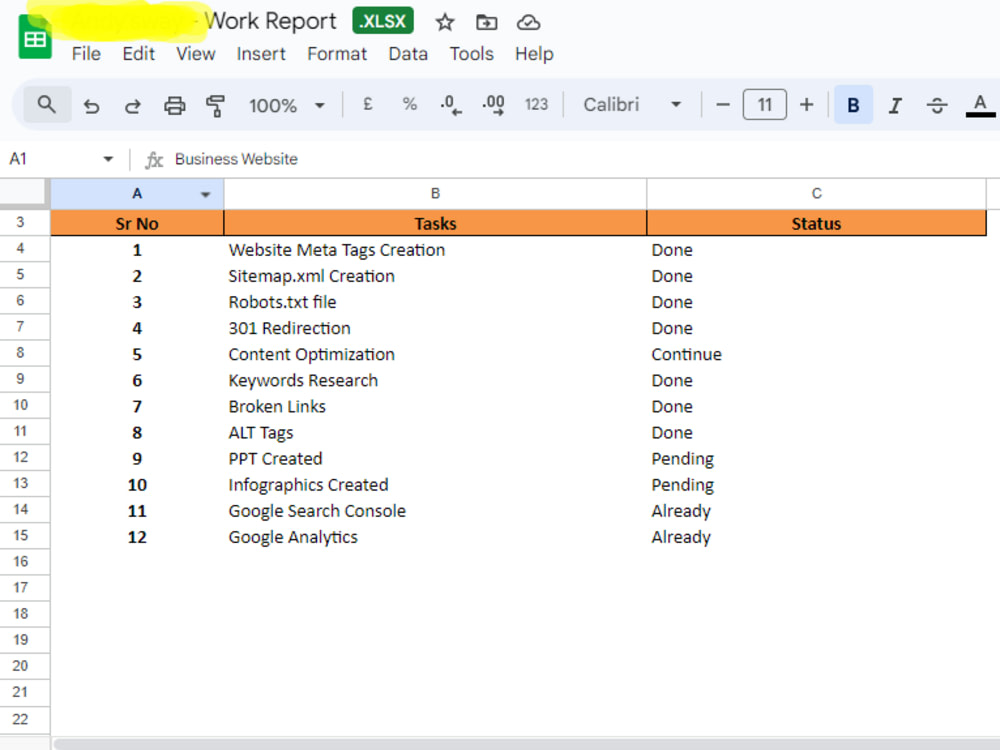
Task: Select the Broken Links cell
Action: pyautogui.click(x=435, y=407)
